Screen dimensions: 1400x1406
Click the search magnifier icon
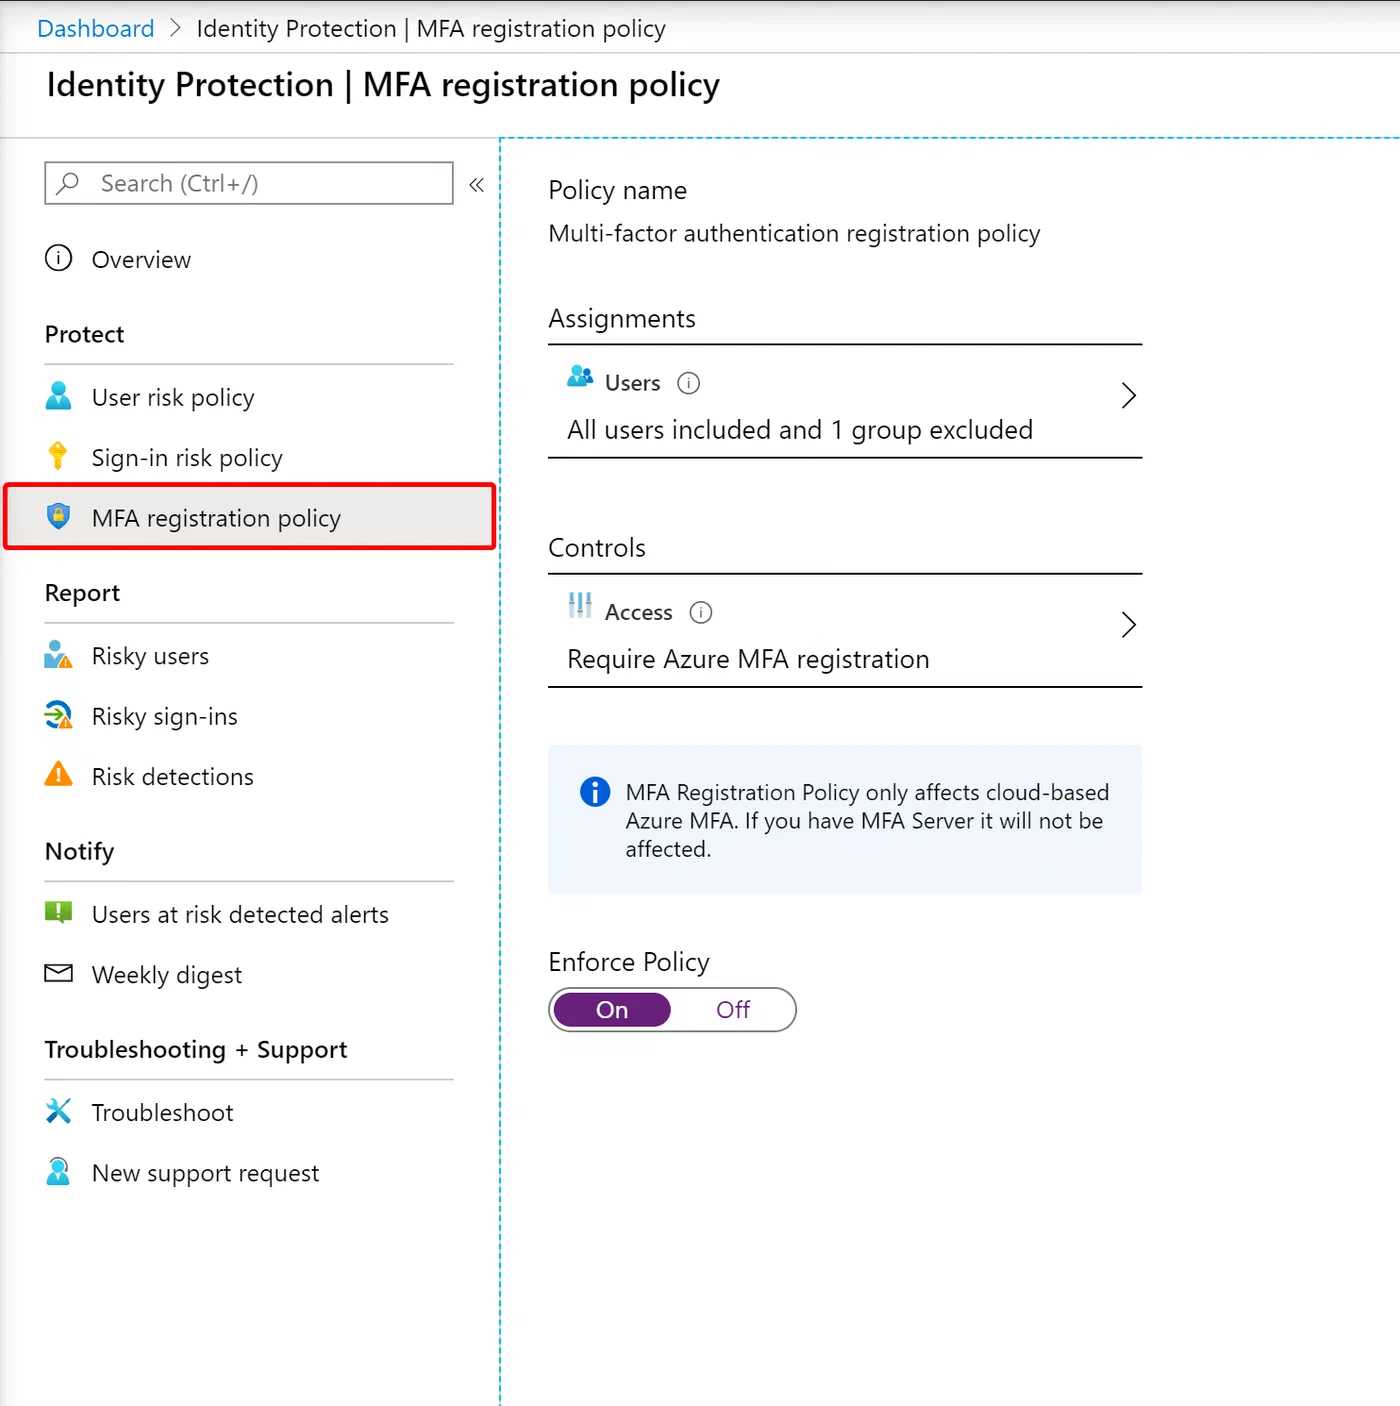tap(68, 183)
